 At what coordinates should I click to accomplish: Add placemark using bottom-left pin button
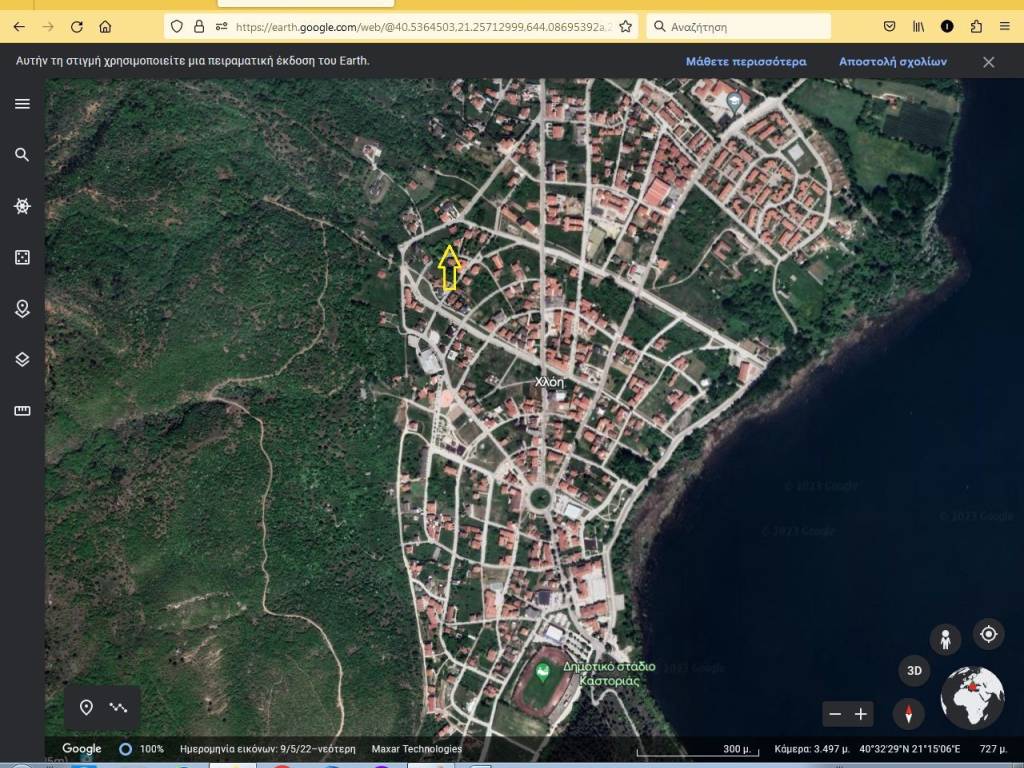point(86,708)
